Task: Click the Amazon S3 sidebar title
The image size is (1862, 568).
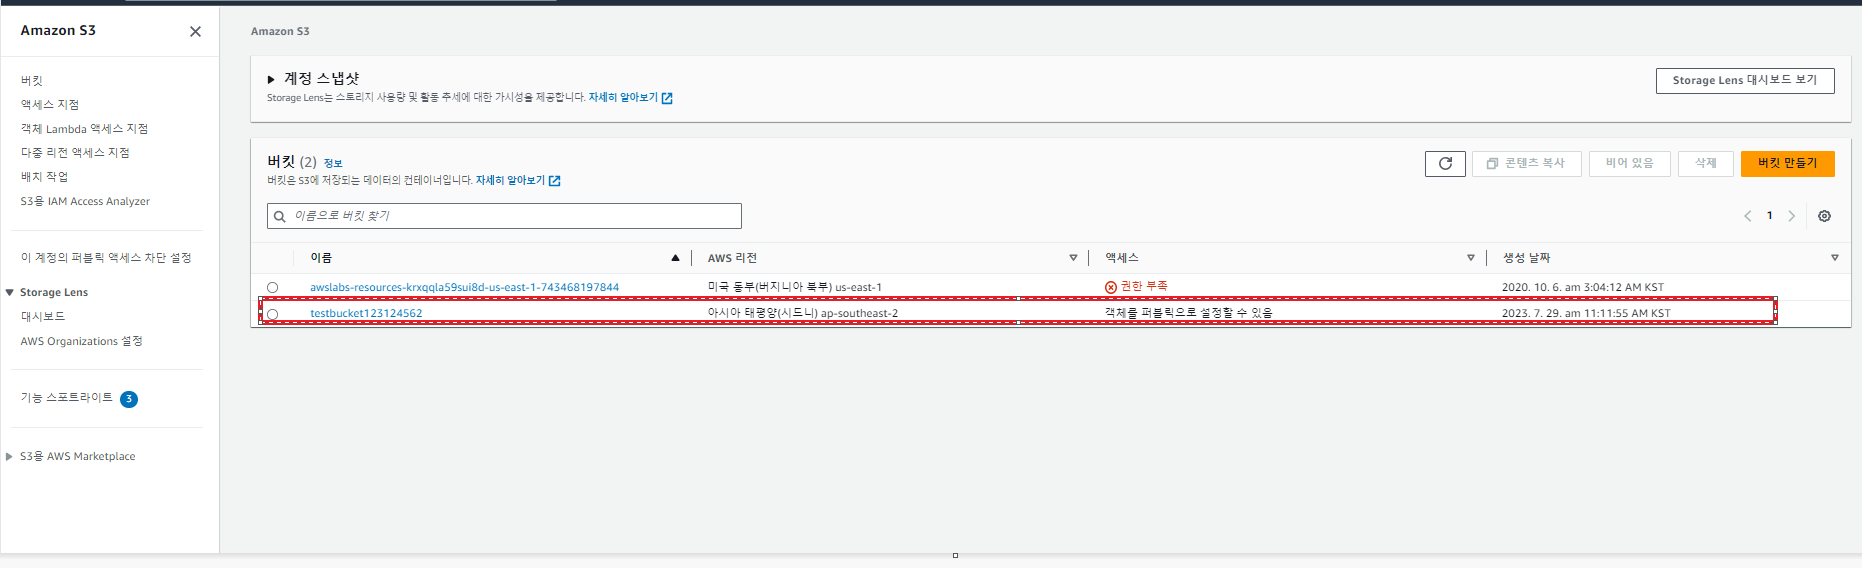Action: coord(58,31)
